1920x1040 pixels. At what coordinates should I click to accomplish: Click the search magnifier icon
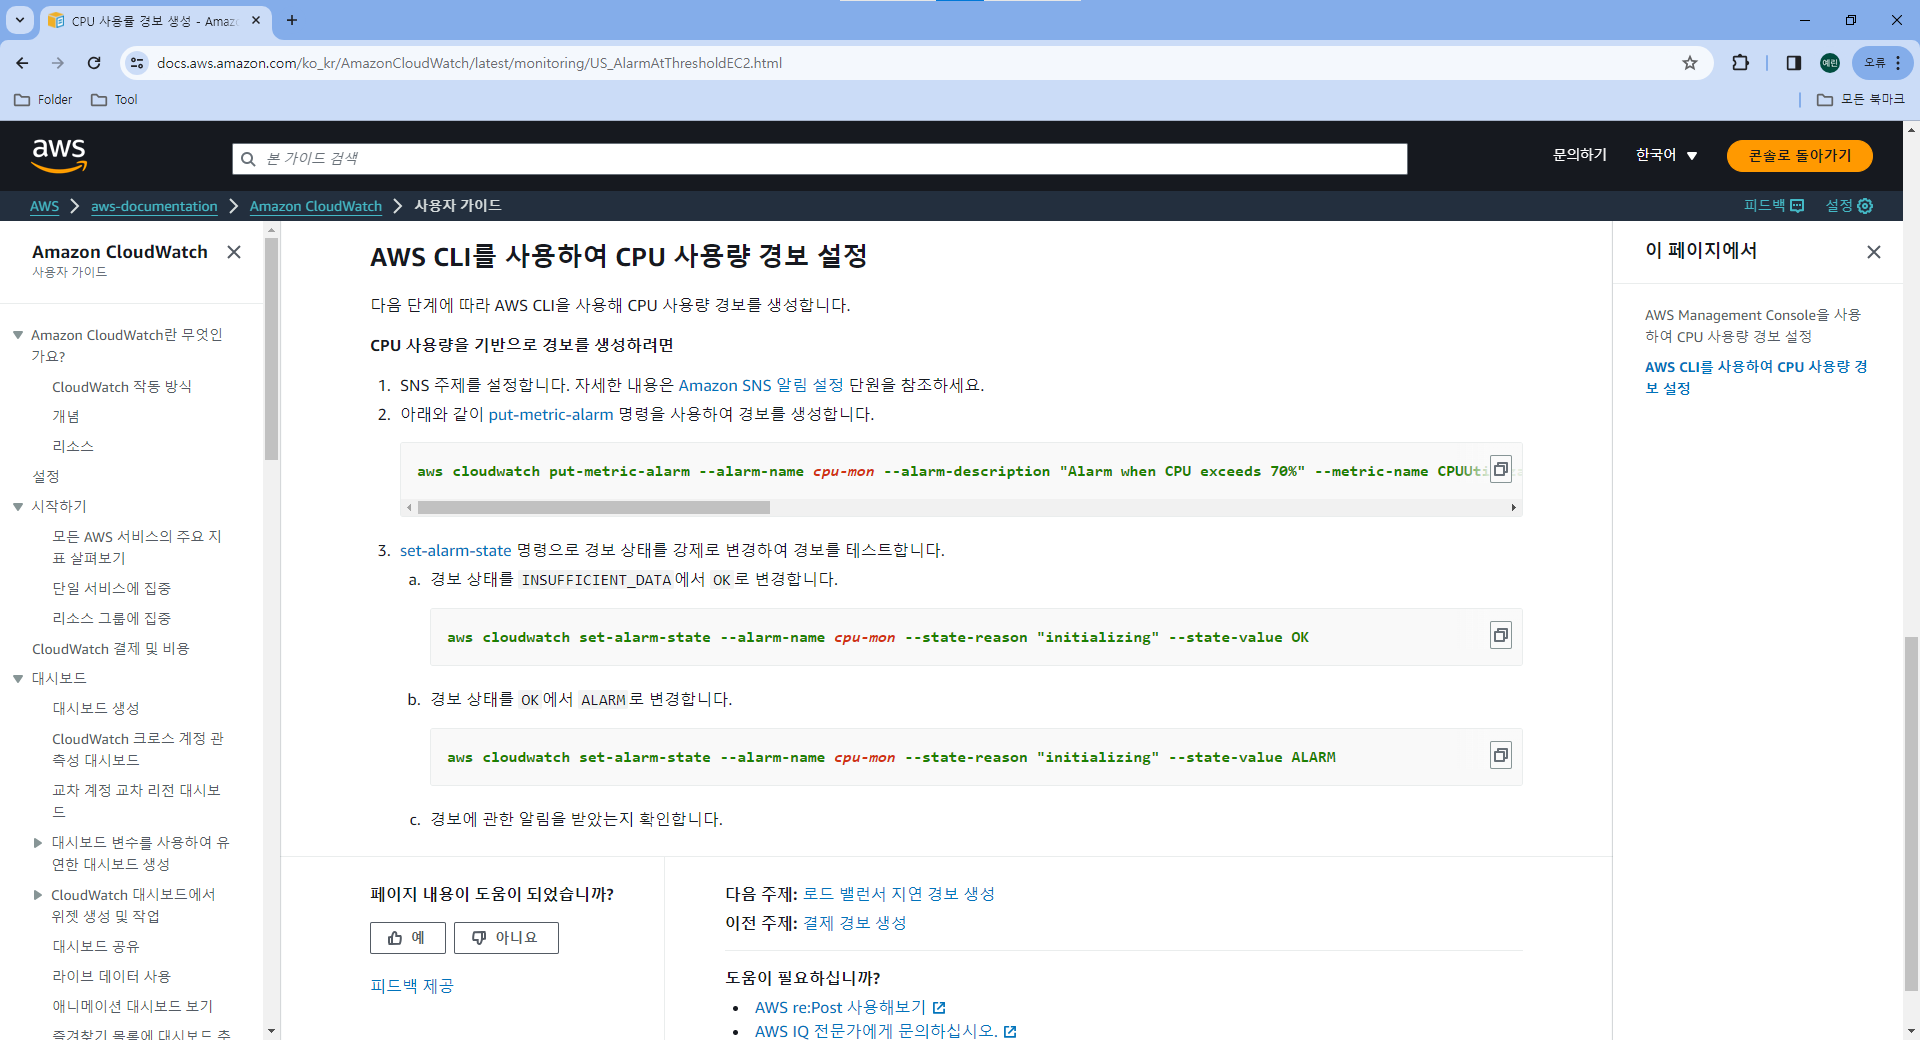point(248,159)
